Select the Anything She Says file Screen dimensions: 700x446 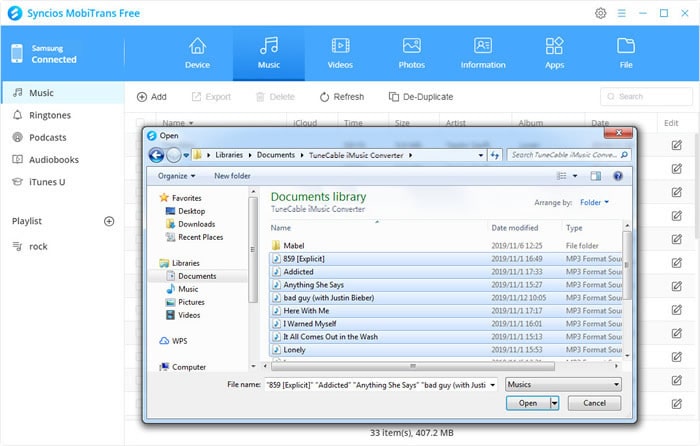click(446, 284)
